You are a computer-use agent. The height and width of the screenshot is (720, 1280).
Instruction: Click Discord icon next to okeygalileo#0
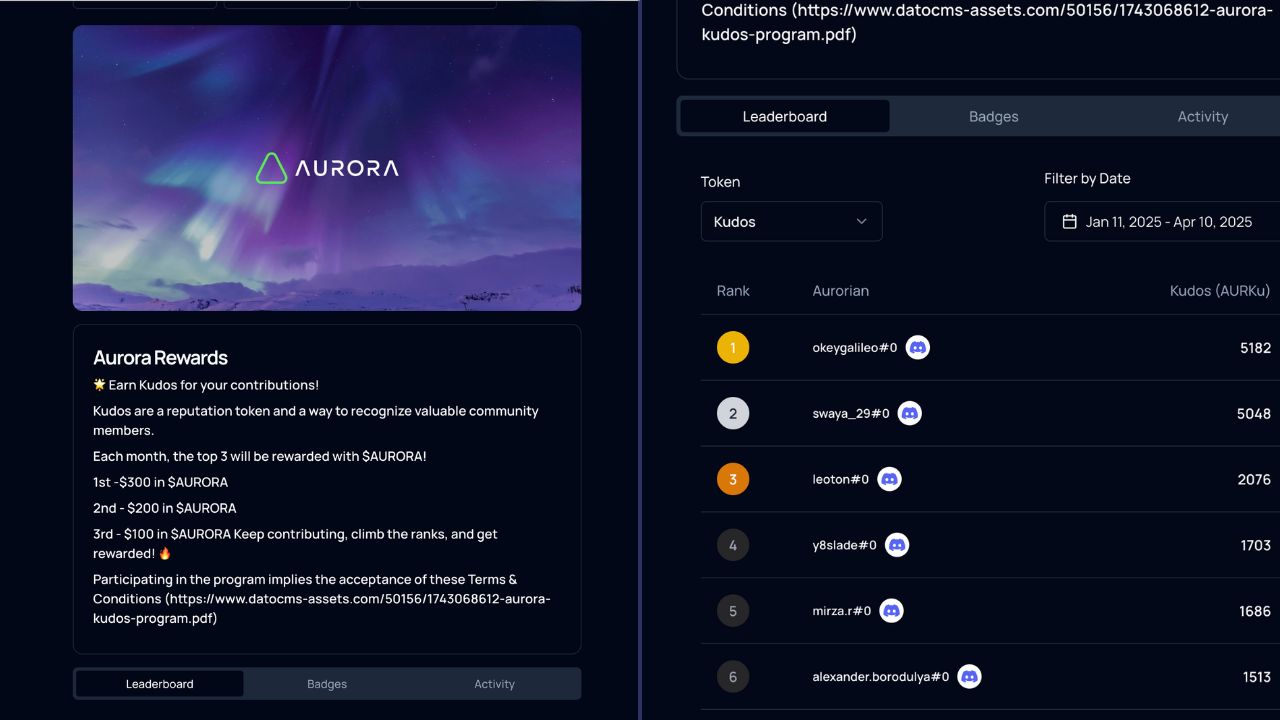(917, 347)
